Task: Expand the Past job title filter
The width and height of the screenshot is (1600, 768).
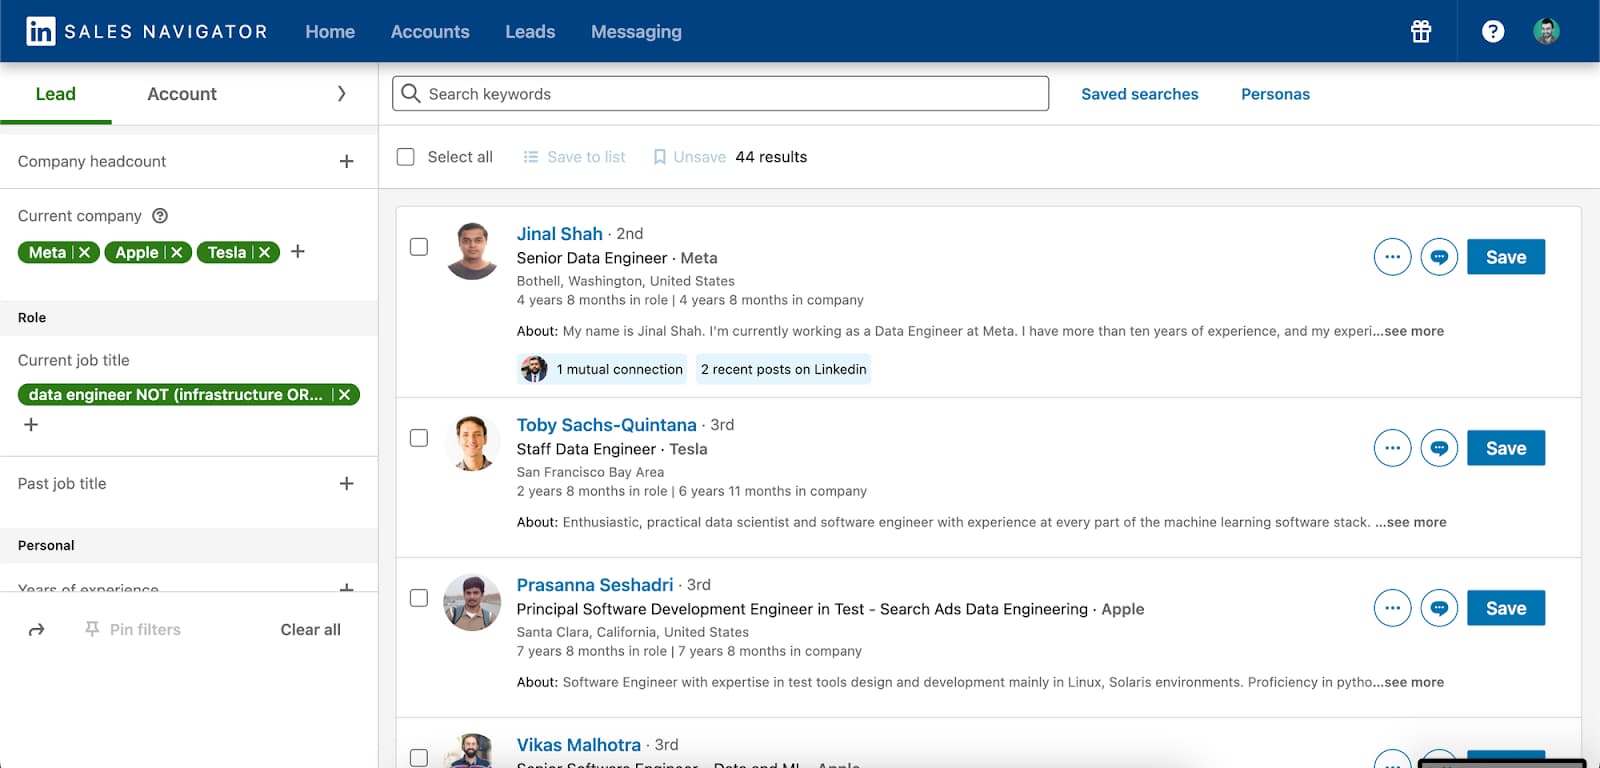Action: (346, 483)
